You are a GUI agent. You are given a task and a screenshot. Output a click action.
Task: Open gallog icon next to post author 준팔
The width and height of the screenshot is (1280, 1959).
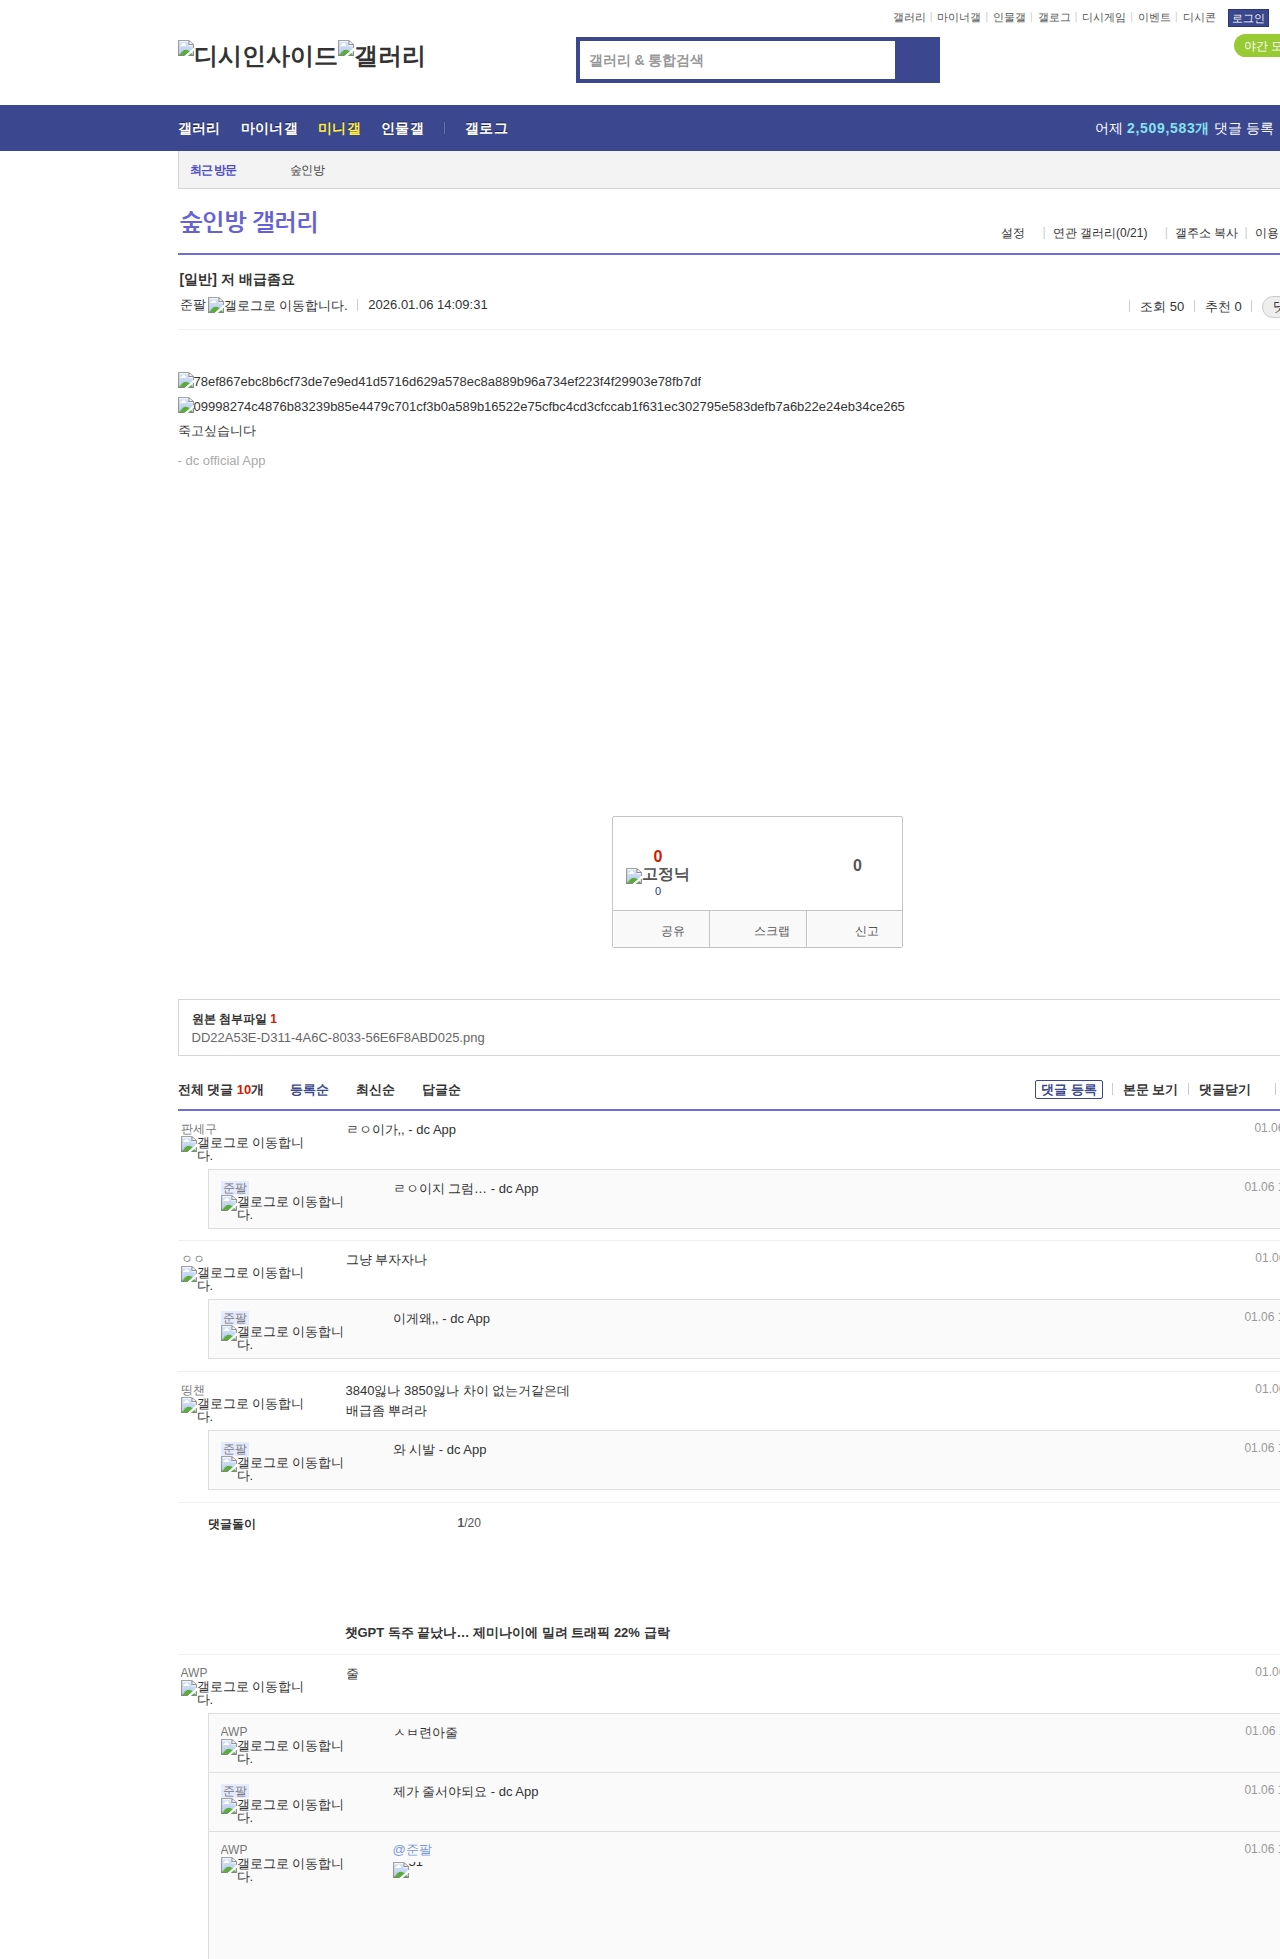277,305
